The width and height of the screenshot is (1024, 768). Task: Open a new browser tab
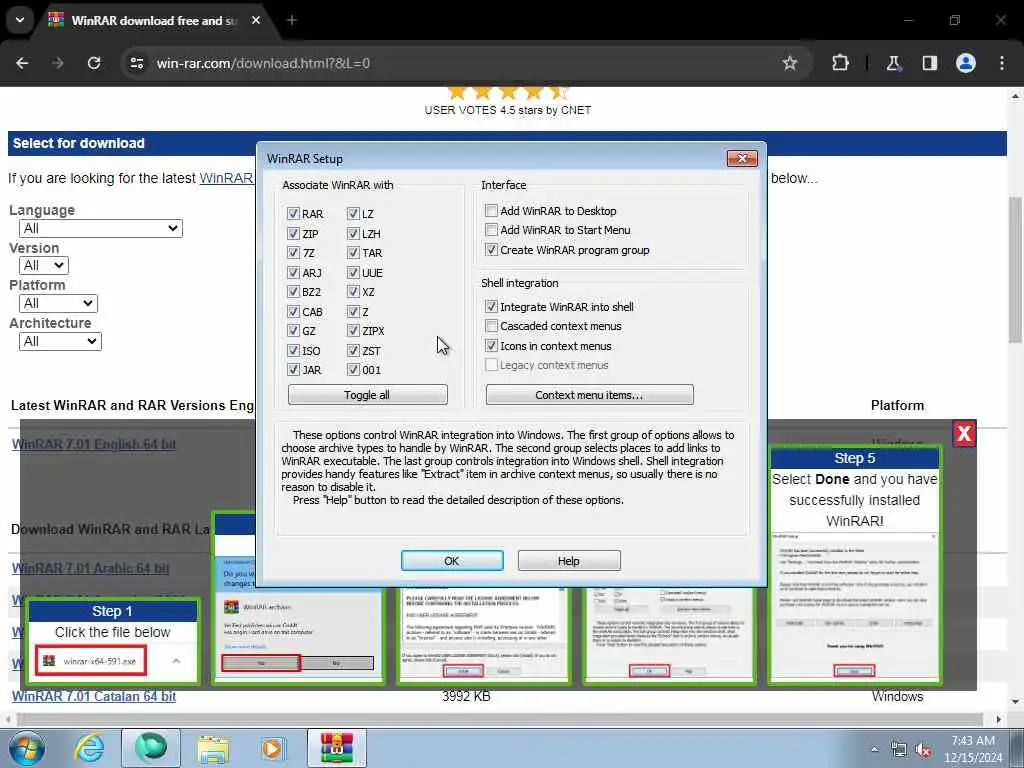[292, 20]
